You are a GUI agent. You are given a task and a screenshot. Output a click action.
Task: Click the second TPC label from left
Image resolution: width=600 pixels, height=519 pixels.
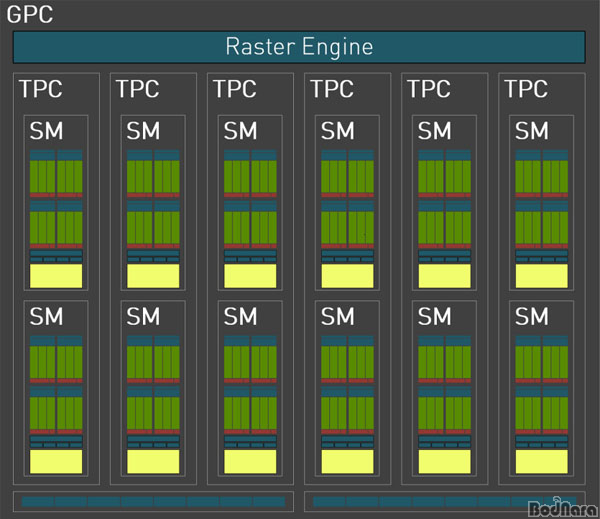[x=138, y=89]
